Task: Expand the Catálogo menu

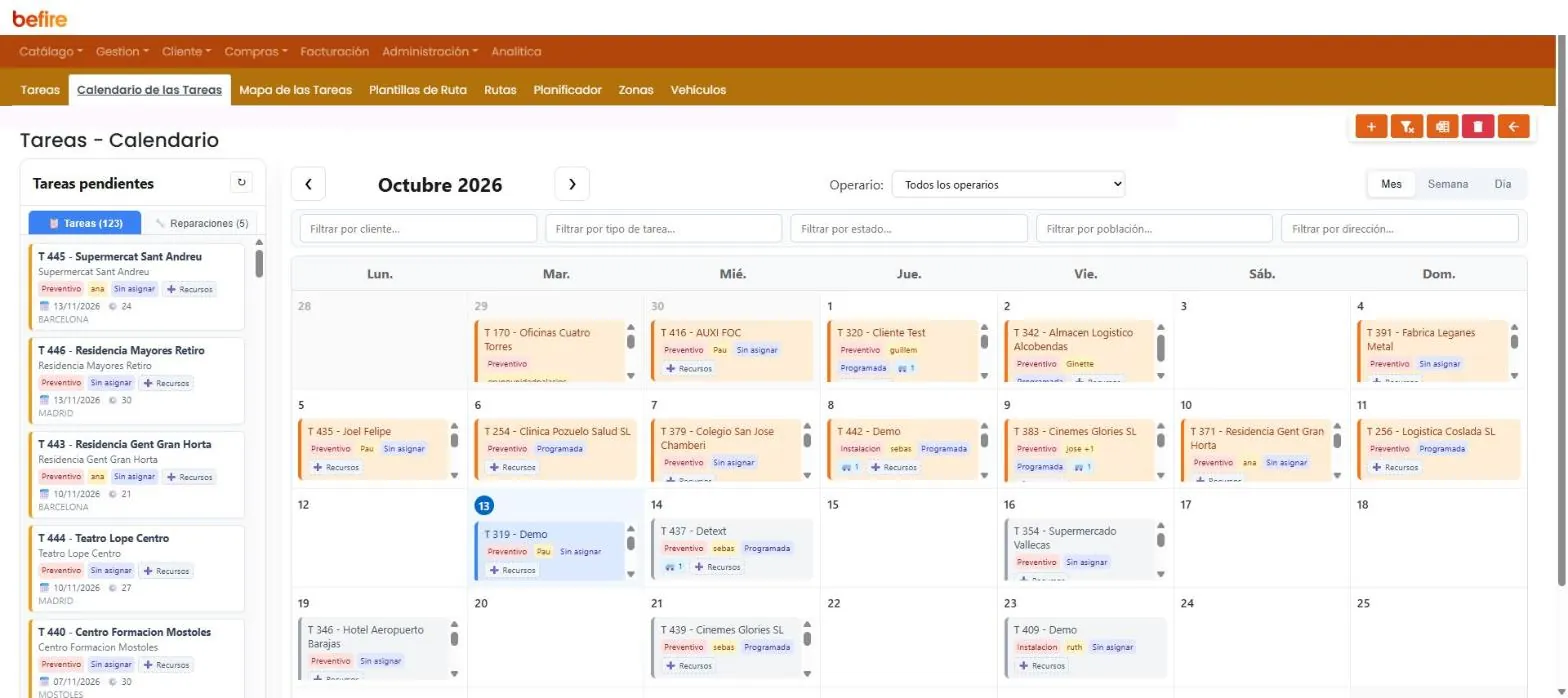Action: pos(51,51)
